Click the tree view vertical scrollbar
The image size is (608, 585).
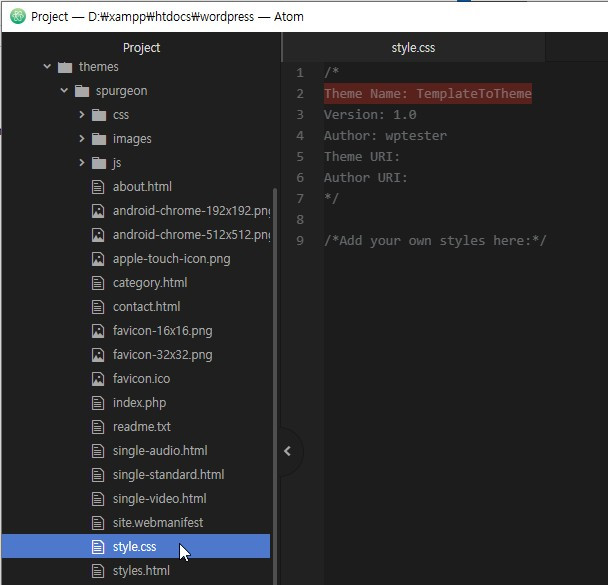275,386
